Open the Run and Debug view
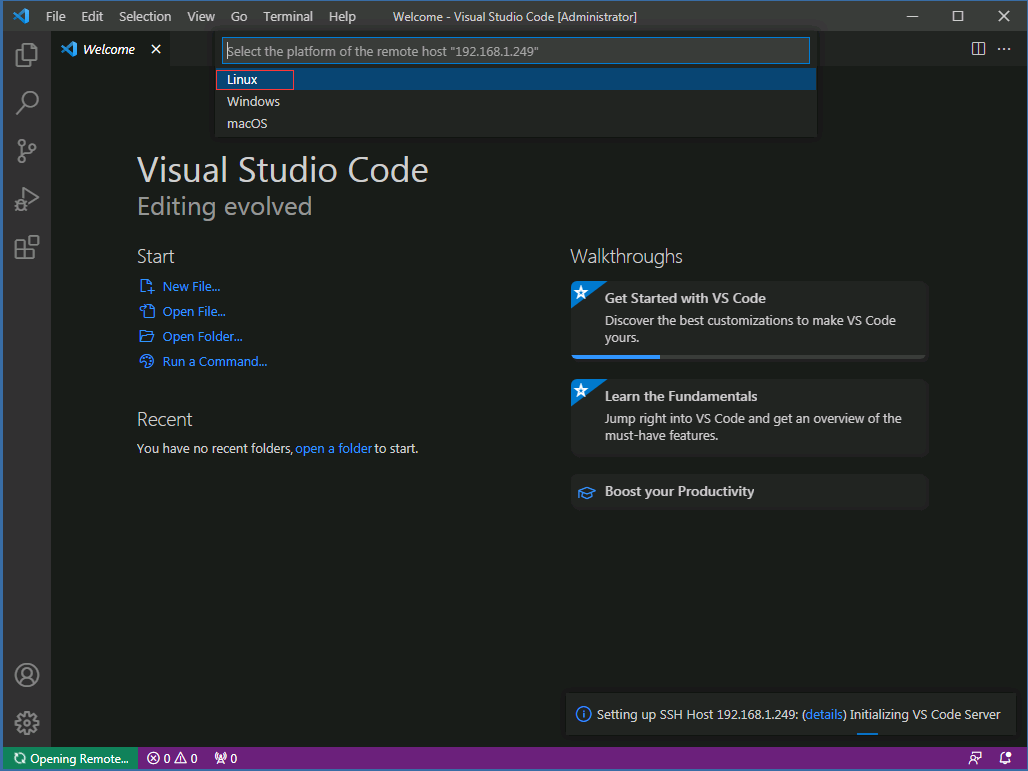 pos(27,199)
